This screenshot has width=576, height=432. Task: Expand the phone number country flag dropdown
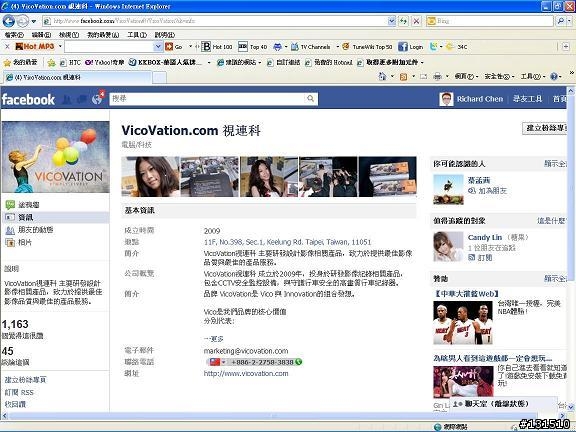[223, 362]
